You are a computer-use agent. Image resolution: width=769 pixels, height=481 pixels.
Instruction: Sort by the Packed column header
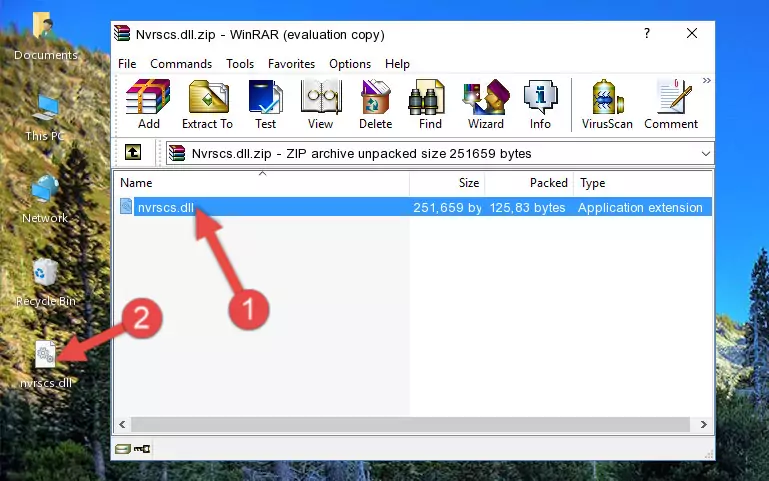tap(529, 183)
